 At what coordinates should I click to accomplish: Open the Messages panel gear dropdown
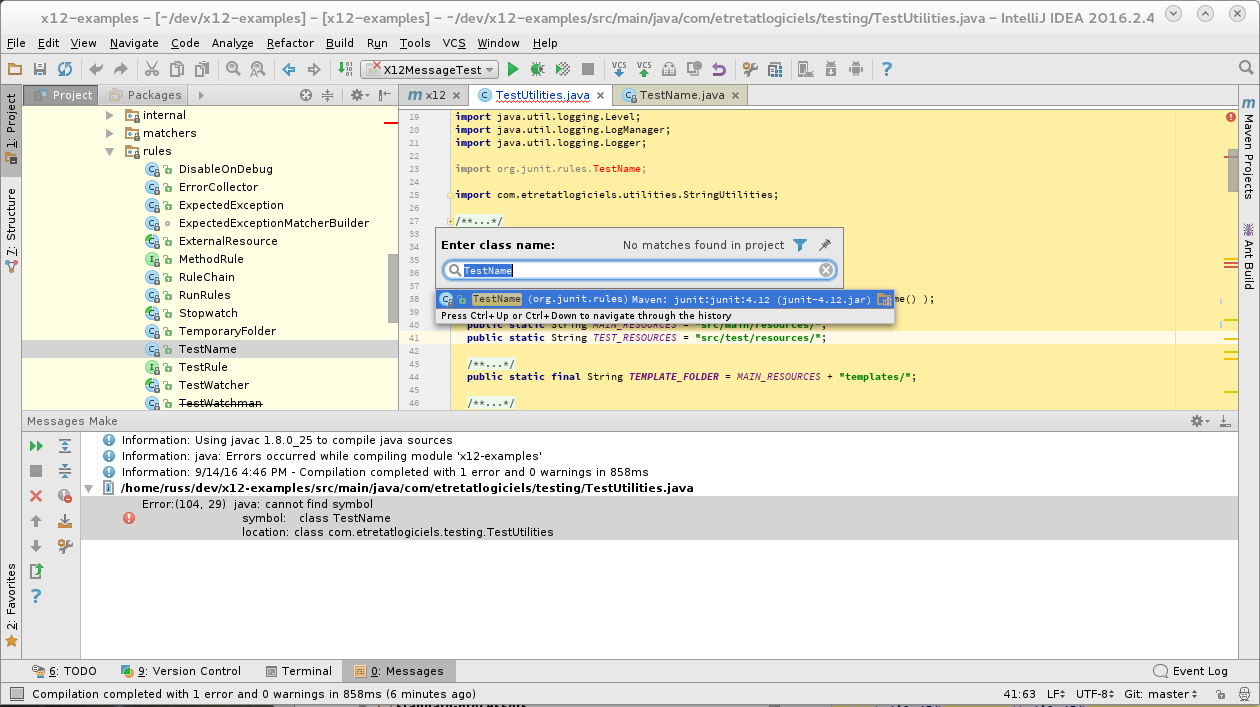coord(1200,421)
